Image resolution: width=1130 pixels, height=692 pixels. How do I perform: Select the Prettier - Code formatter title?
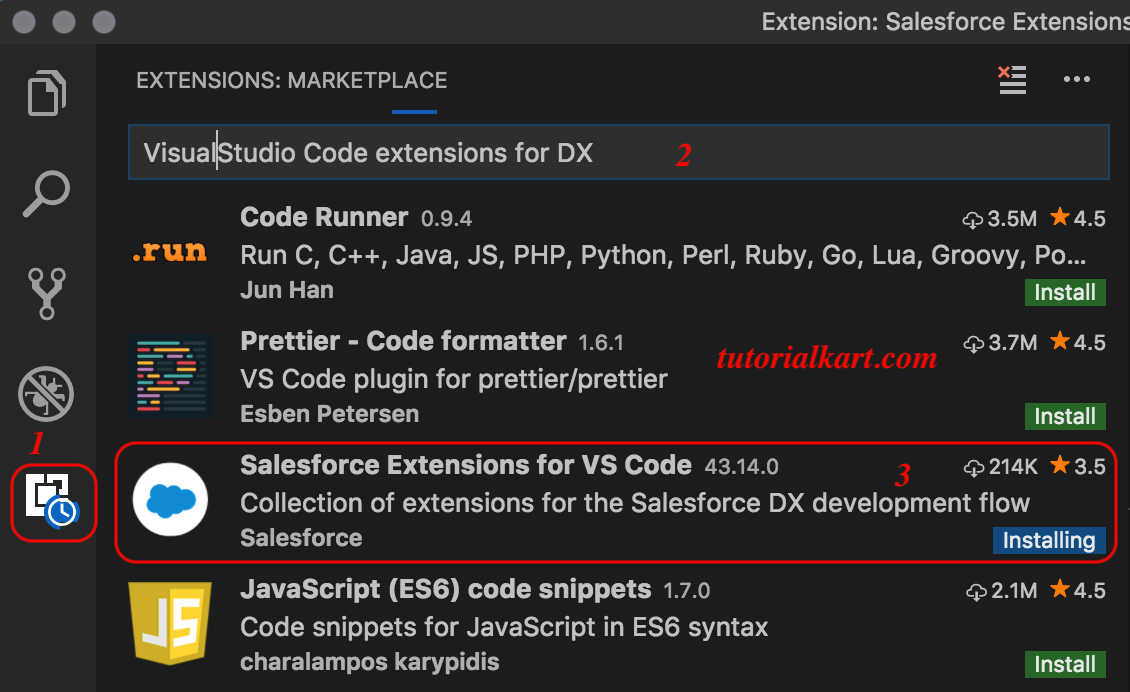(x=403, y=341)
